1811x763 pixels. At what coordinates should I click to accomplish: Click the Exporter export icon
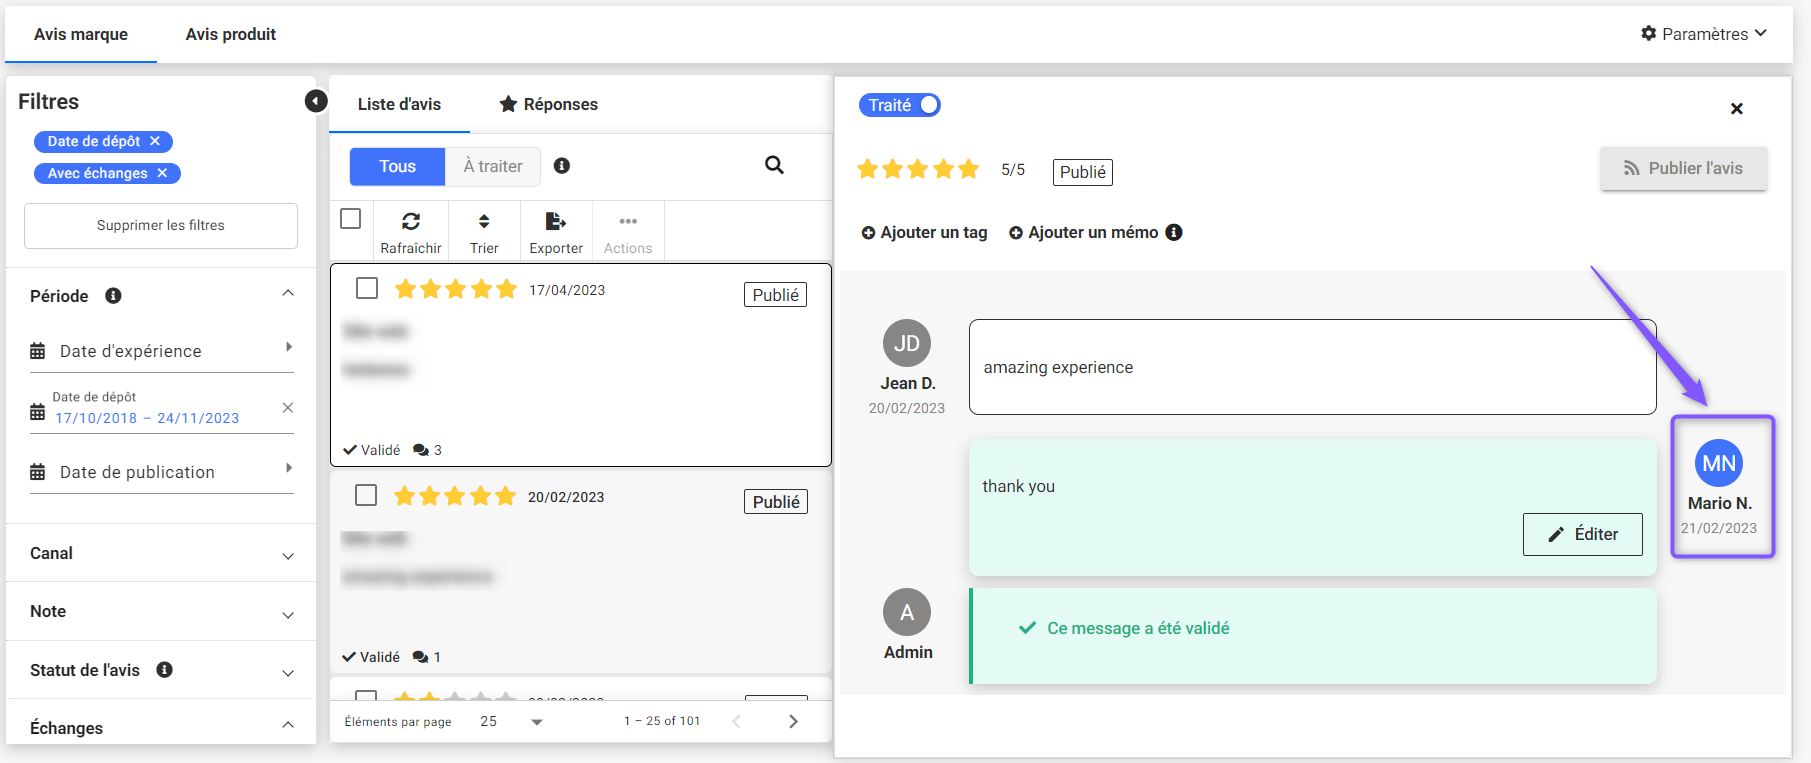(x=555, y=222)
